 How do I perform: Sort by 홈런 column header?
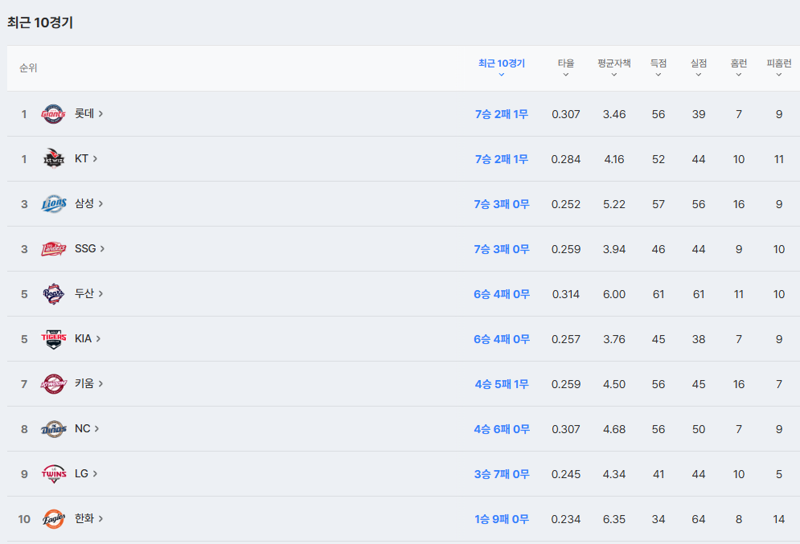(x=739, y=68)
